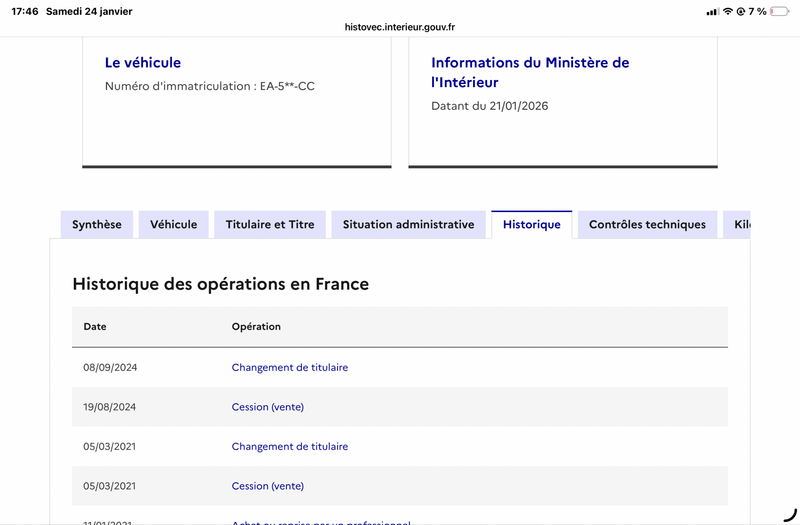Open Cession (vente) dated 05/03/2021
The height and width of the screenshot is (525, 800).
(x=267, y=486)
